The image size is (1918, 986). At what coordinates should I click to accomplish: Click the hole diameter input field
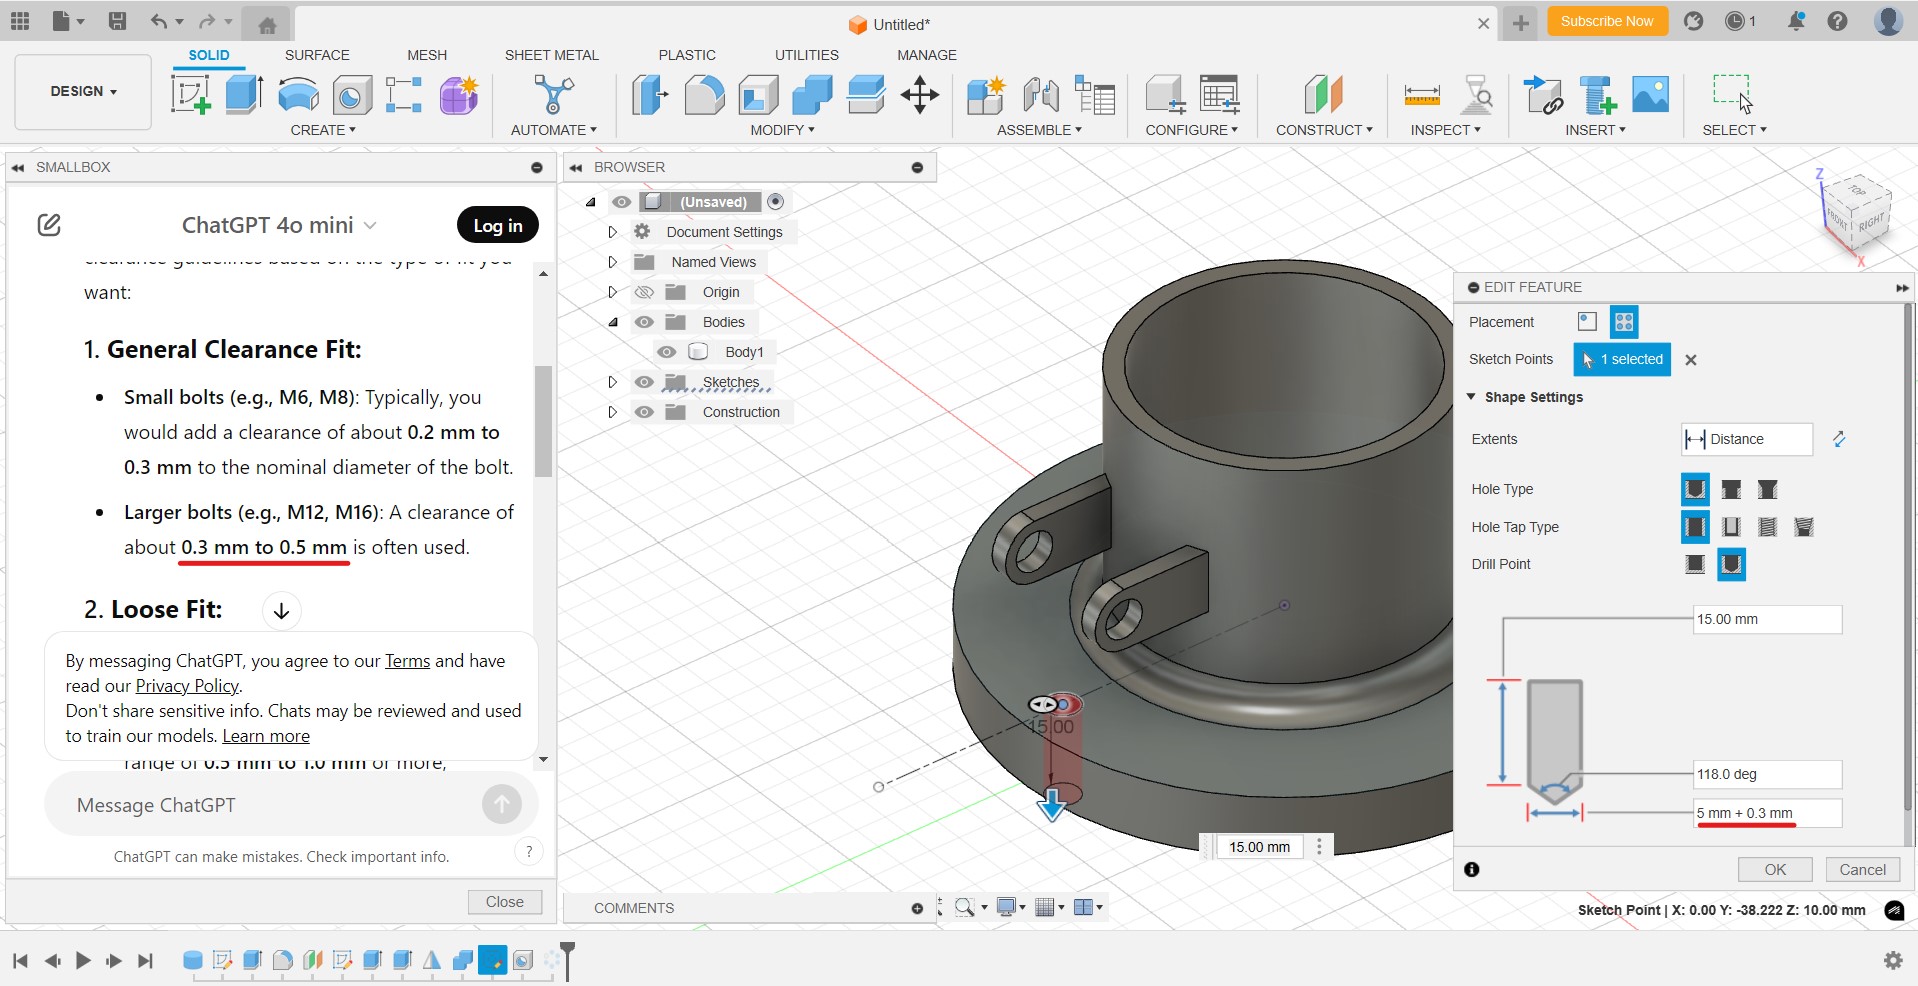point(1766,813)
